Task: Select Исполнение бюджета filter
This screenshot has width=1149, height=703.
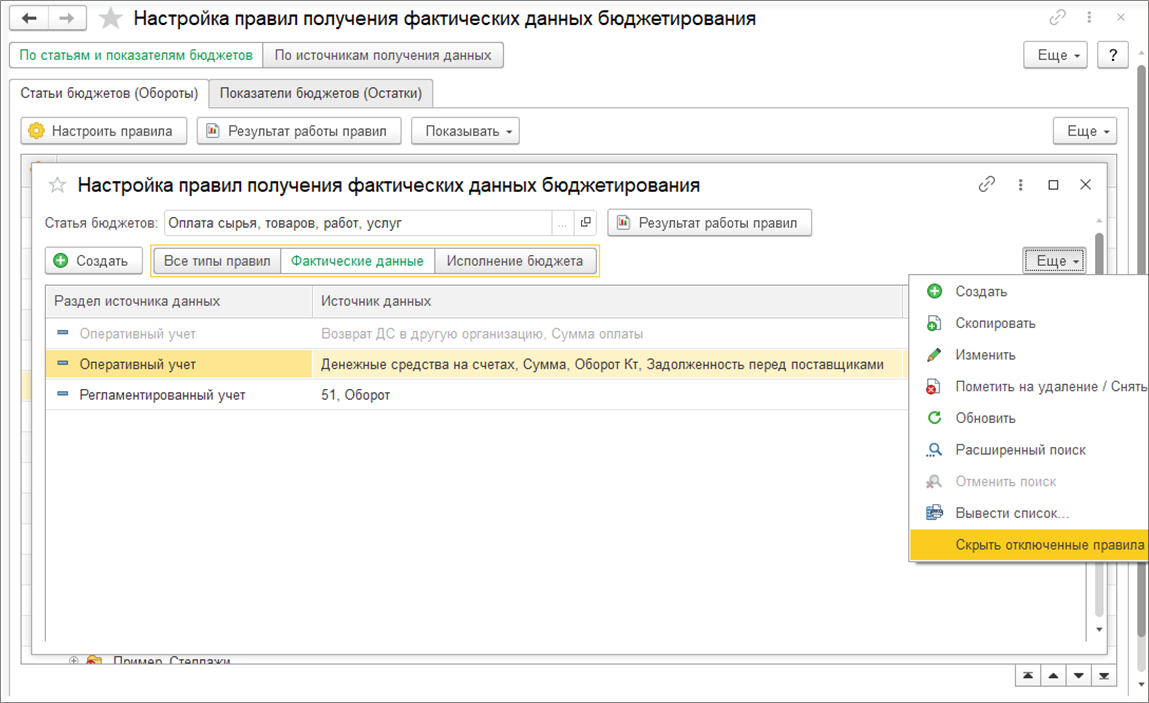Action: (515, 261)
